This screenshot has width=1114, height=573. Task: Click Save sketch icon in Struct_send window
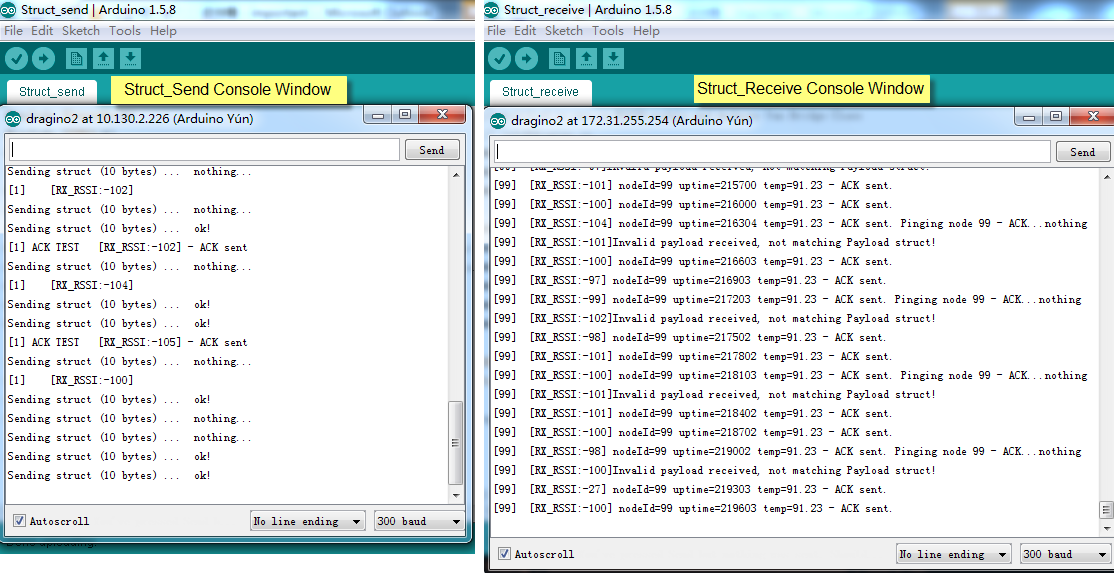point(131,58)
